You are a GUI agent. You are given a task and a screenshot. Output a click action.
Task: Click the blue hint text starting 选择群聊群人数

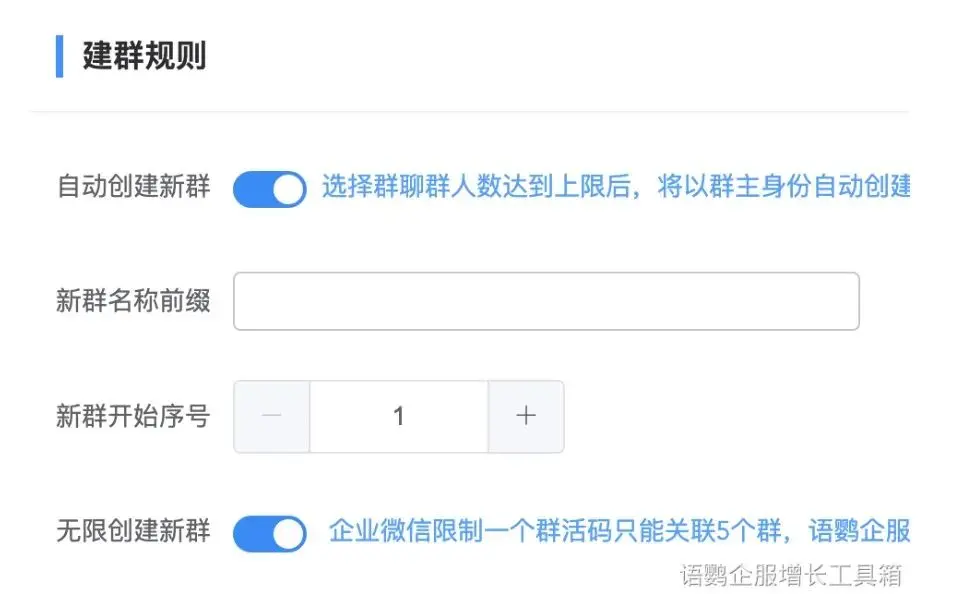(x=615, y=187)
